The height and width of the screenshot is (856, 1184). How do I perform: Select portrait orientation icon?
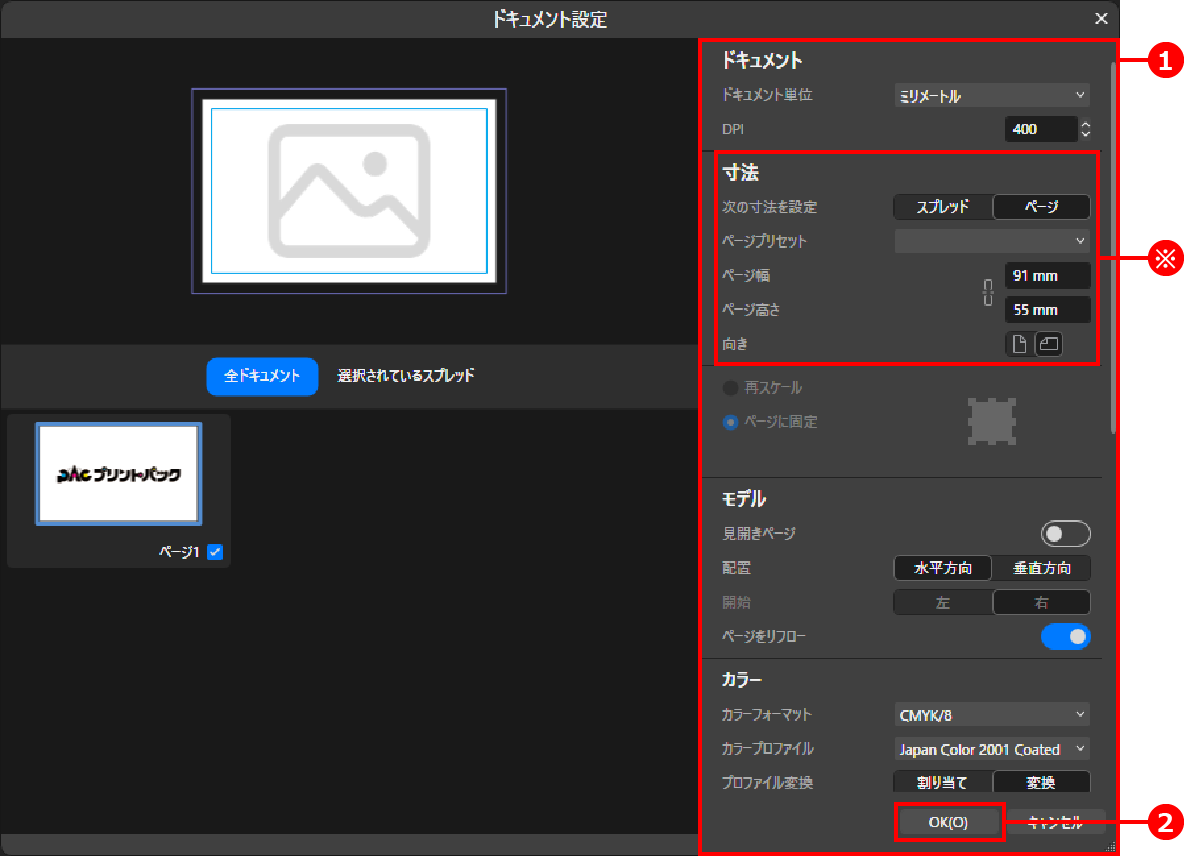tap(1019, 344)
